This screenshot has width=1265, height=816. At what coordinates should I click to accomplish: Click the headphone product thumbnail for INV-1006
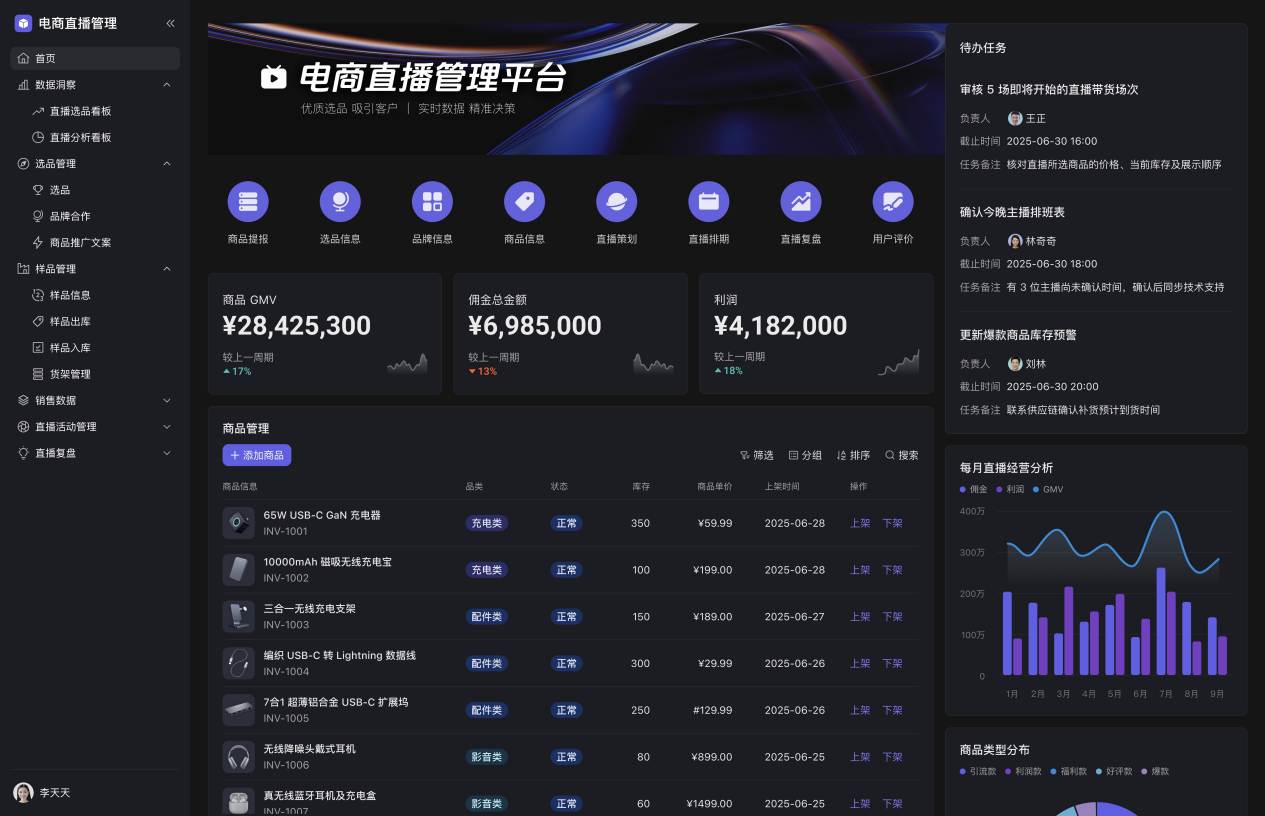pos(238,756)
